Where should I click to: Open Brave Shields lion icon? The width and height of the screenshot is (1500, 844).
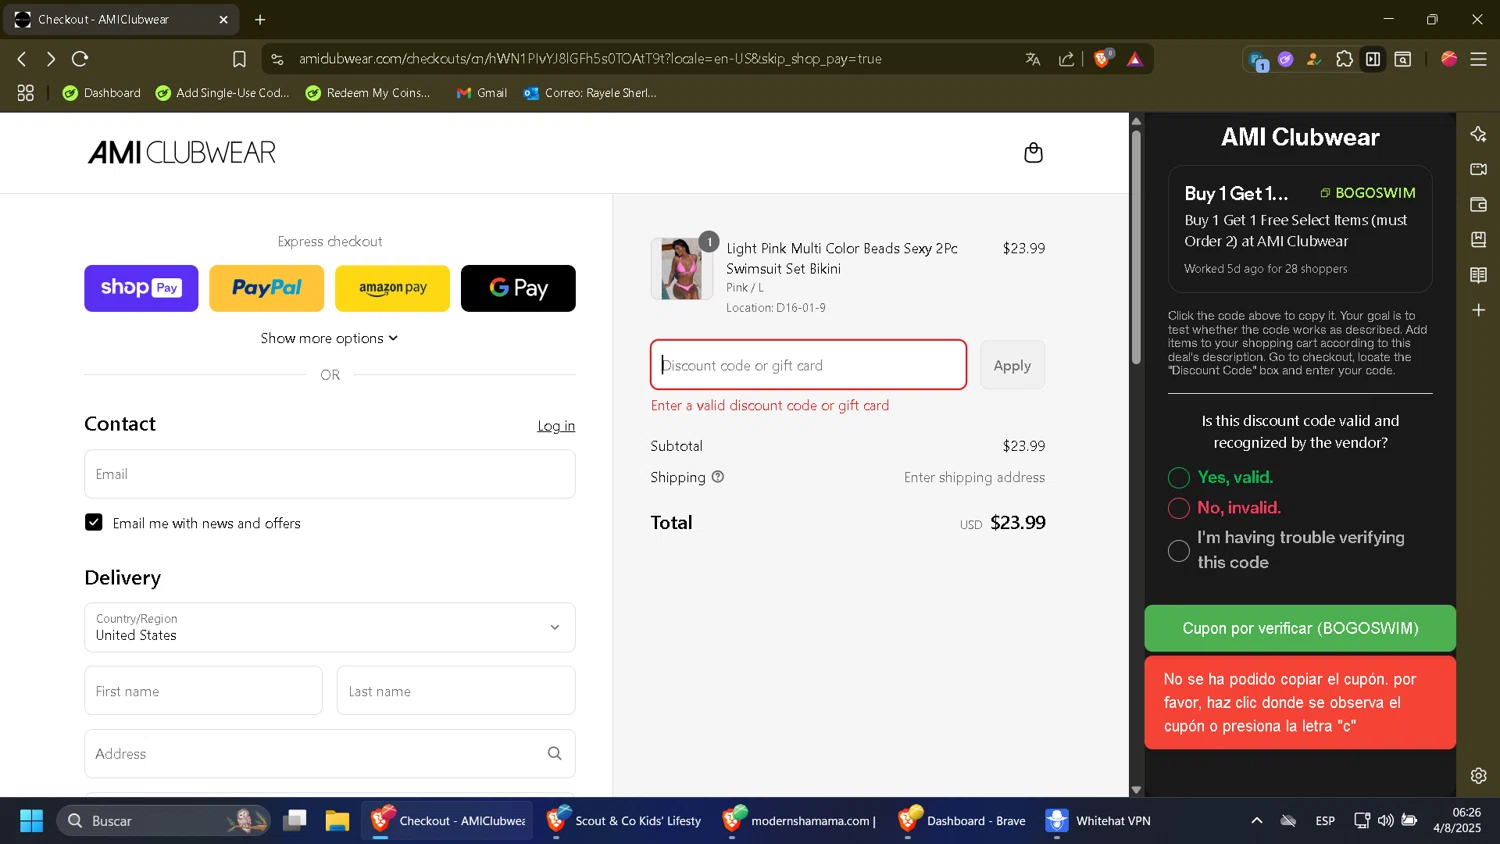click(x=1102, y=59)
